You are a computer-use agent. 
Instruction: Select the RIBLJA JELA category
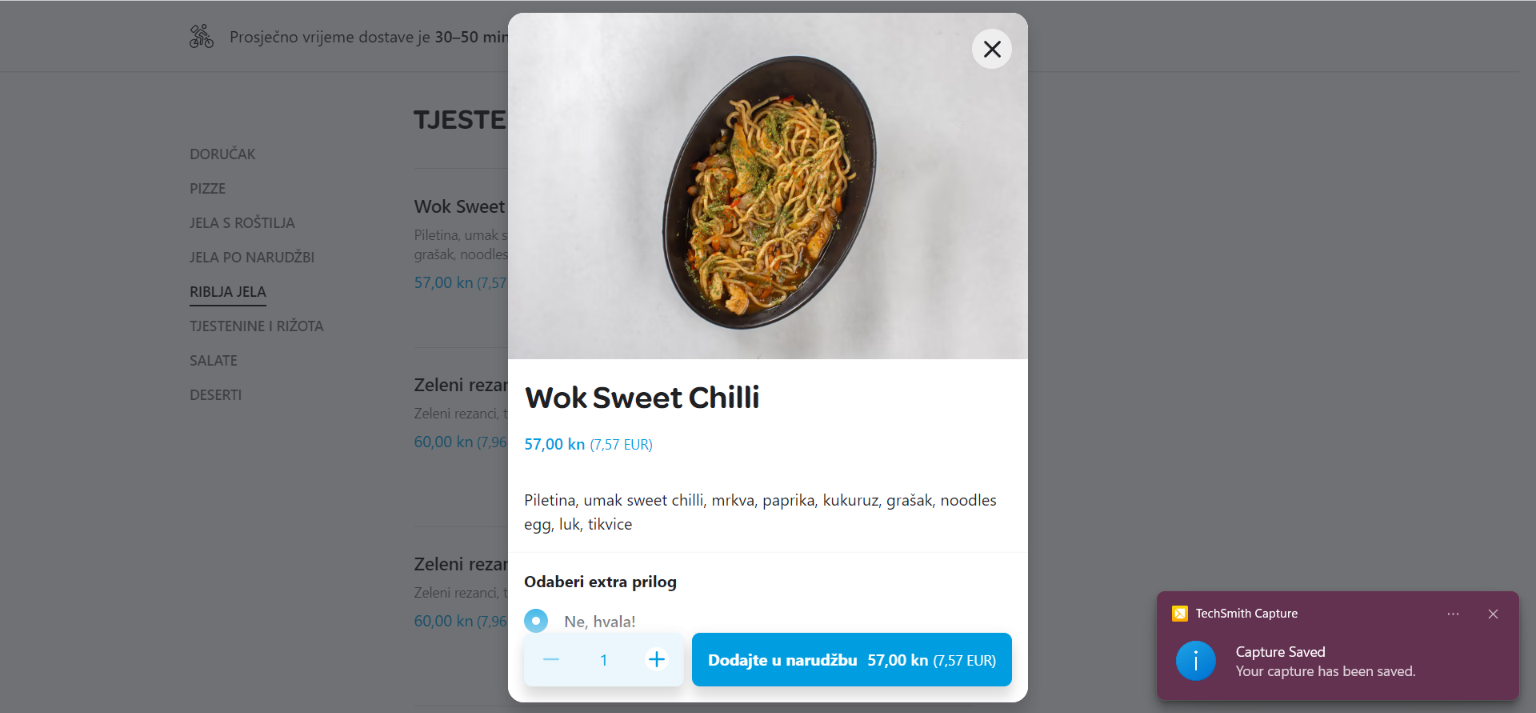[x=228, y=292]
